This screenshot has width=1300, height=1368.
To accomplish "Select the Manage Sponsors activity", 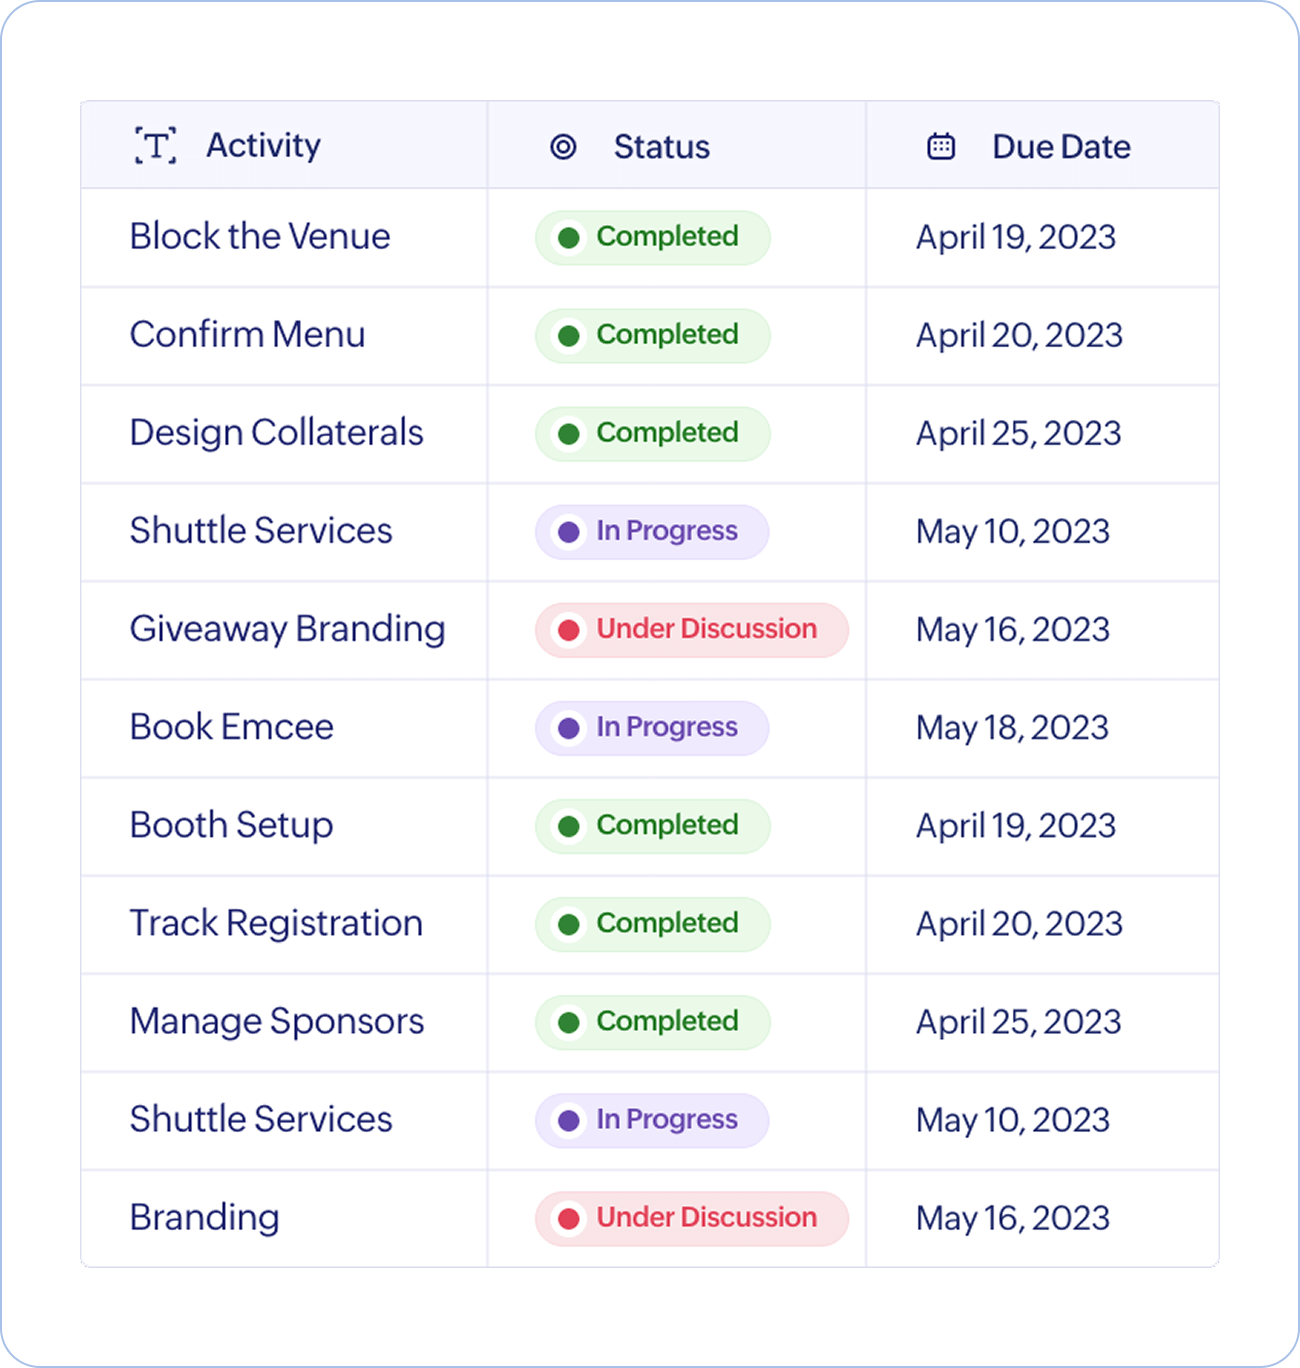I will pyautogui.click(x=277, y=1021).
